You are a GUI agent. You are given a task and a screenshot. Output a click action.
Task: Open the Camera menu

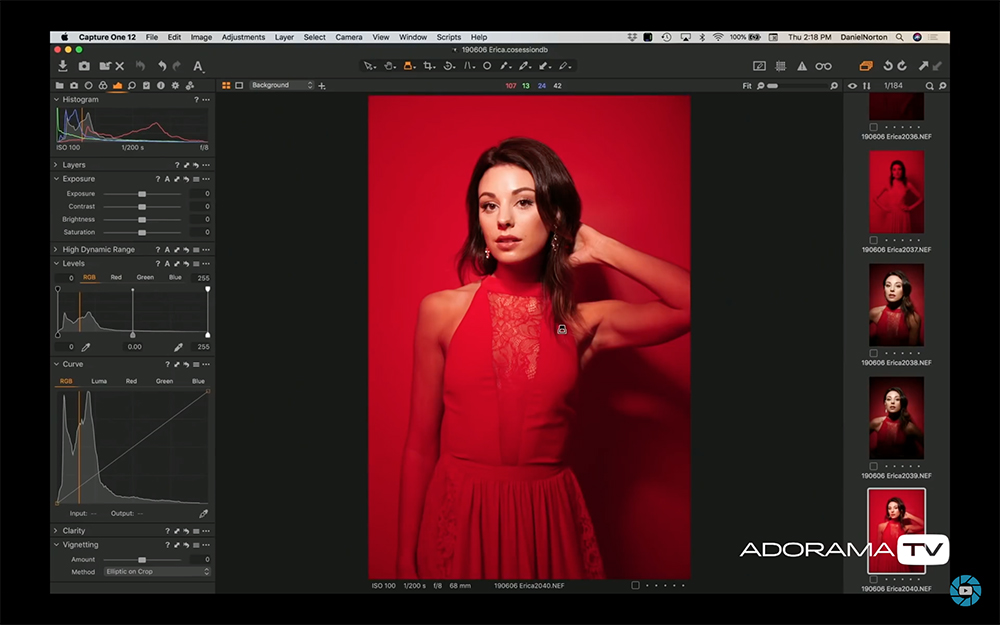[348, 37]
